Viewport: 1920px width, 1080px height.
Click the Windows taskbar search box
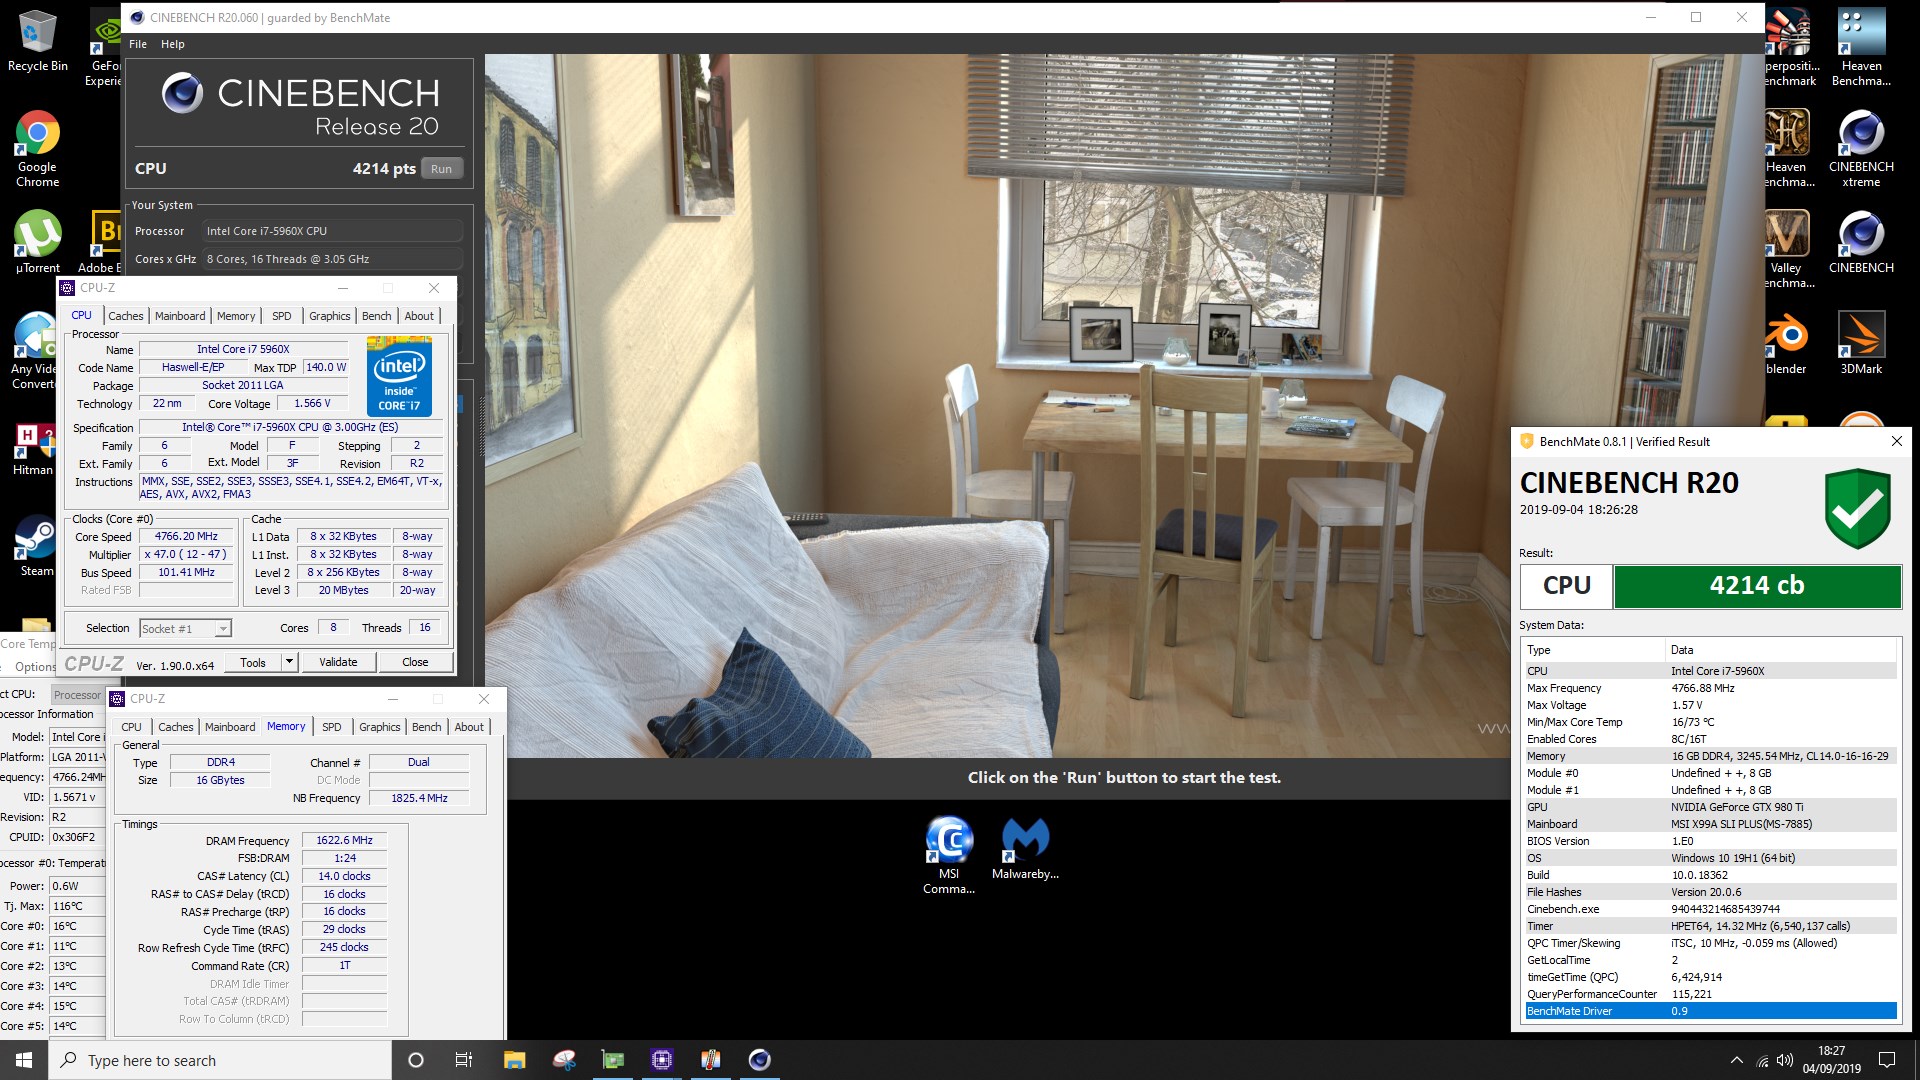point(220,1060)
